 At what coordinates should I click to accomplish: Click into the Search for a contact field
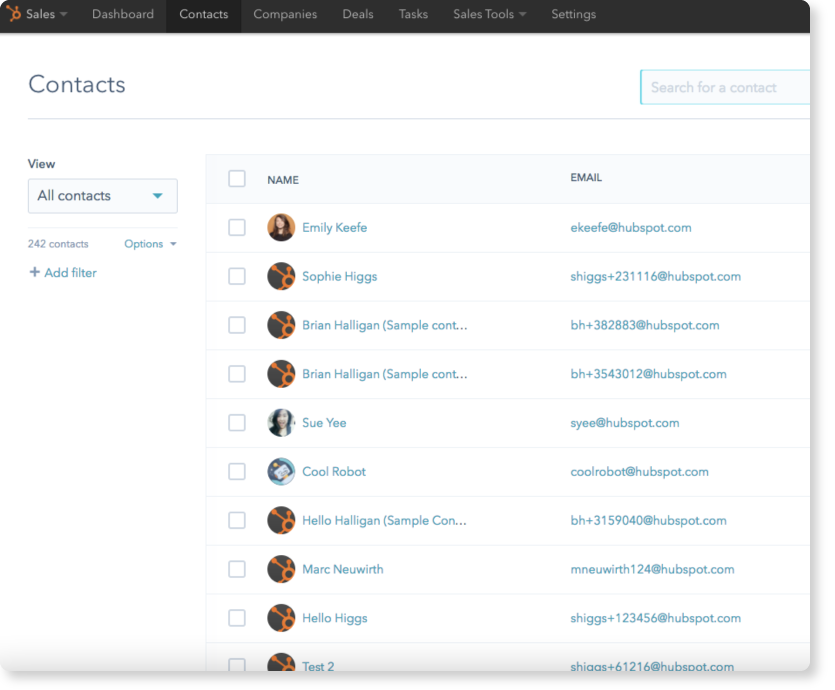tap(725, 87)
